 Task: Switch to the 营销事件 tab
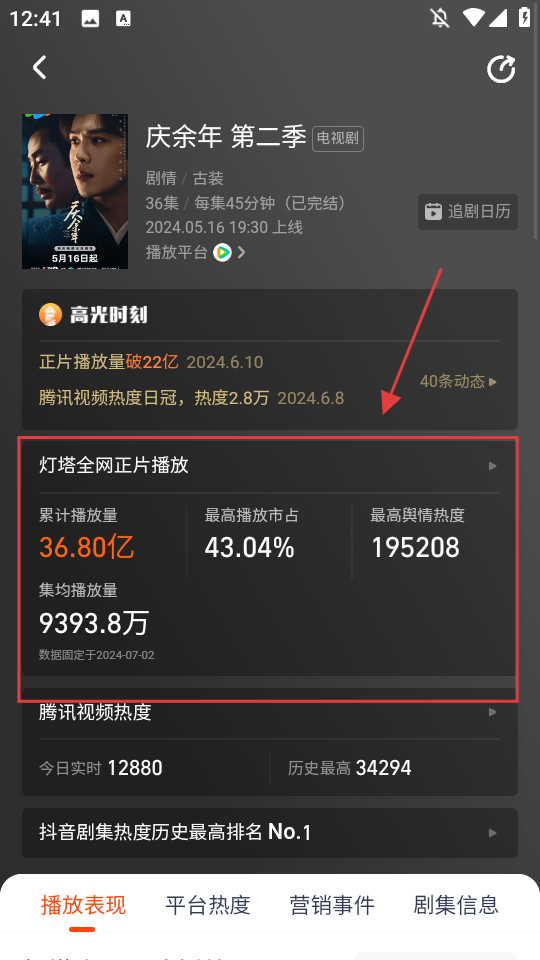click(332, 905)
